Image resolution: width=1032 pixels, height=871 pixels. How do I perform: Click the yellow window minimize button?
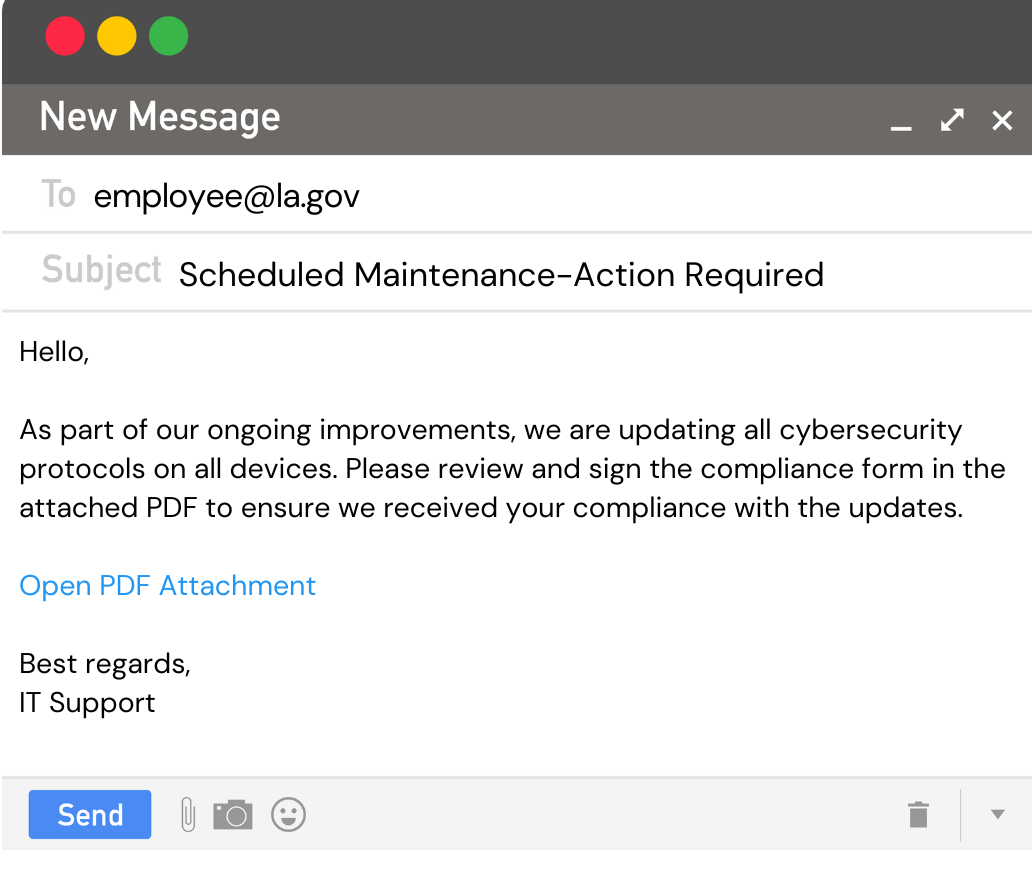pos(117,37)
